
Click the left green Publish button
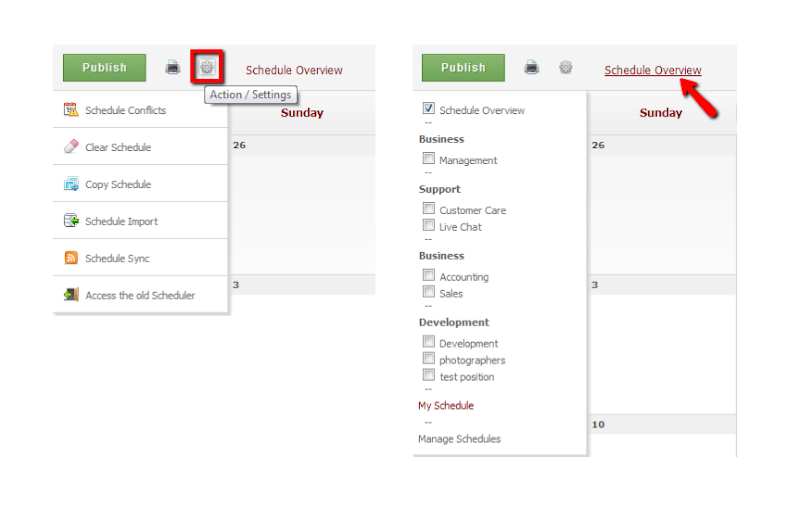105,68
